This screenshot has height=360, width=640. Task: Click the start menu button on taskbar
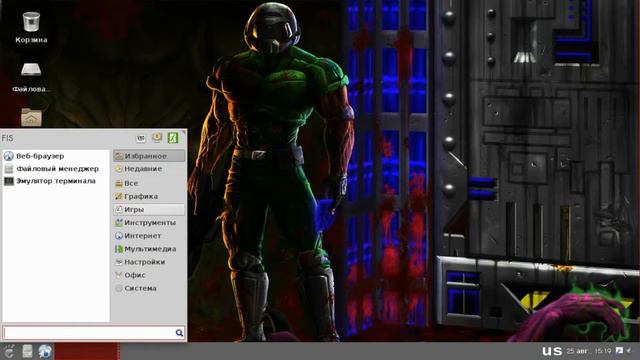(9, 351)
